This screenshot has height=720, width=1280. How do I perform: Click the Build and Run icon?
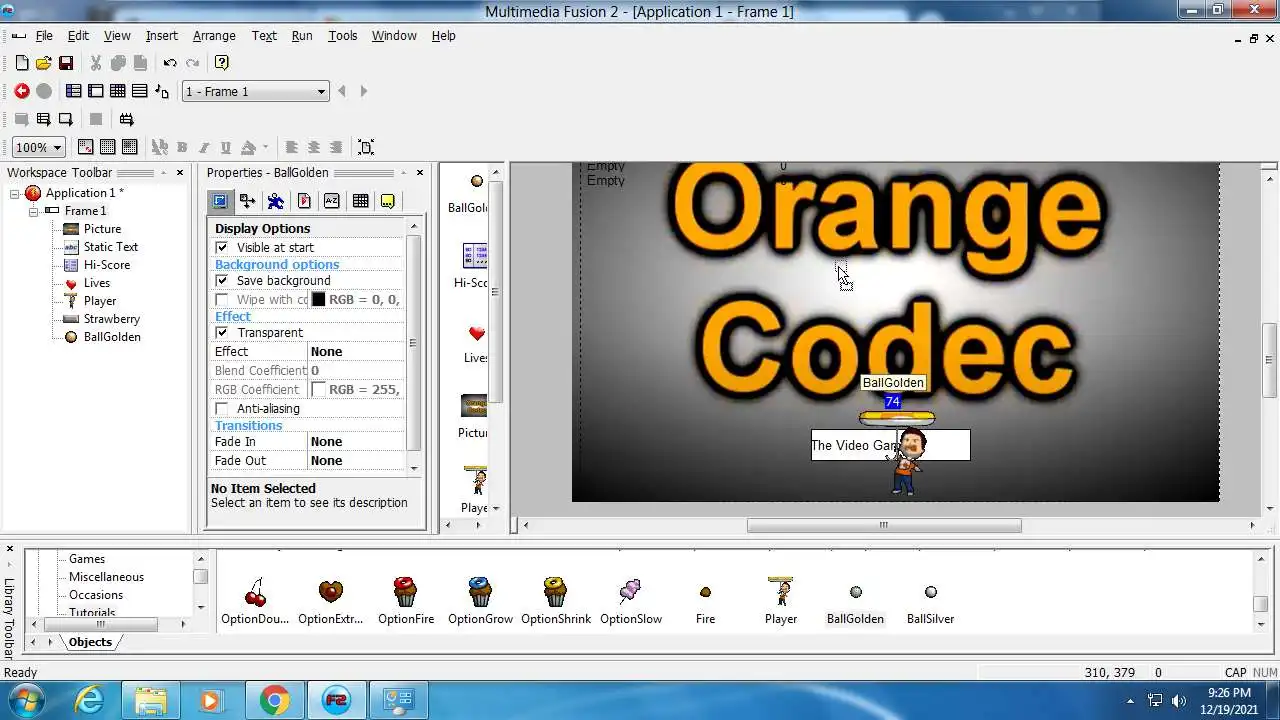coord(126,119)
